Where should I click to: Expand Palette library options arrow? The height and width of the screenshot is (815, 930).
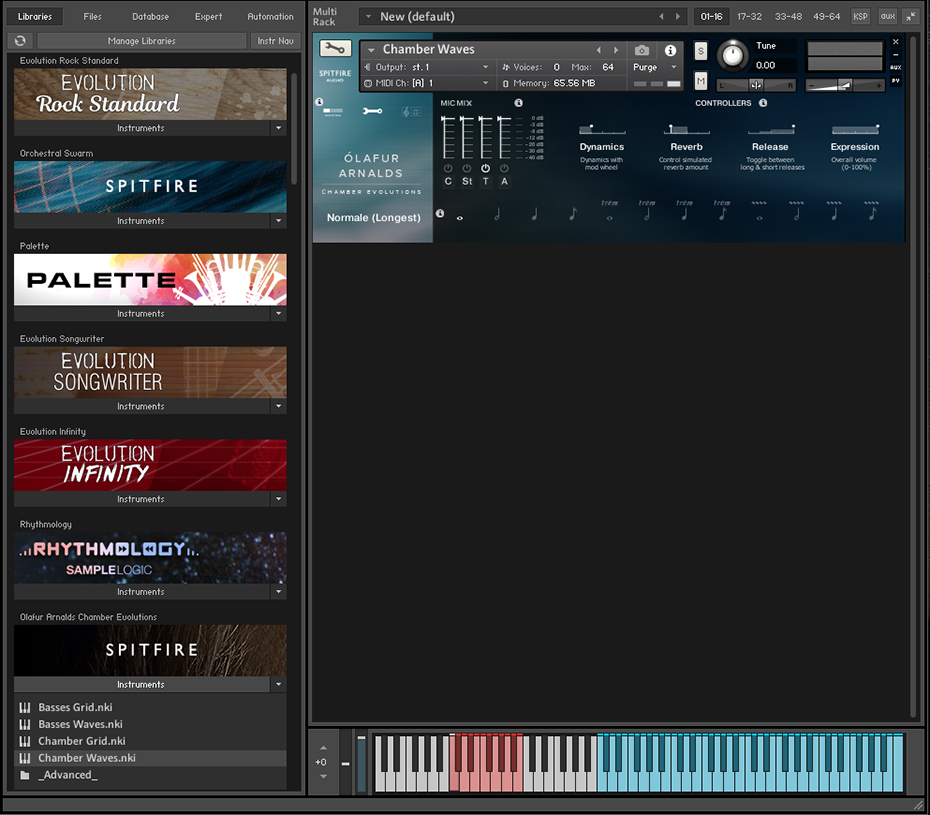pyautogui.click(x=278, y=314)
